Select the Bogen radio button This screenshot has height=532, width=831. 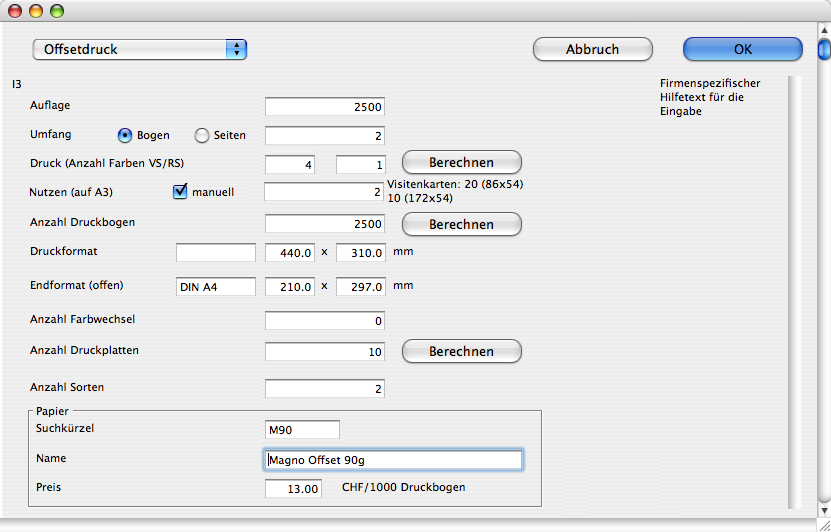pos(126,135)
